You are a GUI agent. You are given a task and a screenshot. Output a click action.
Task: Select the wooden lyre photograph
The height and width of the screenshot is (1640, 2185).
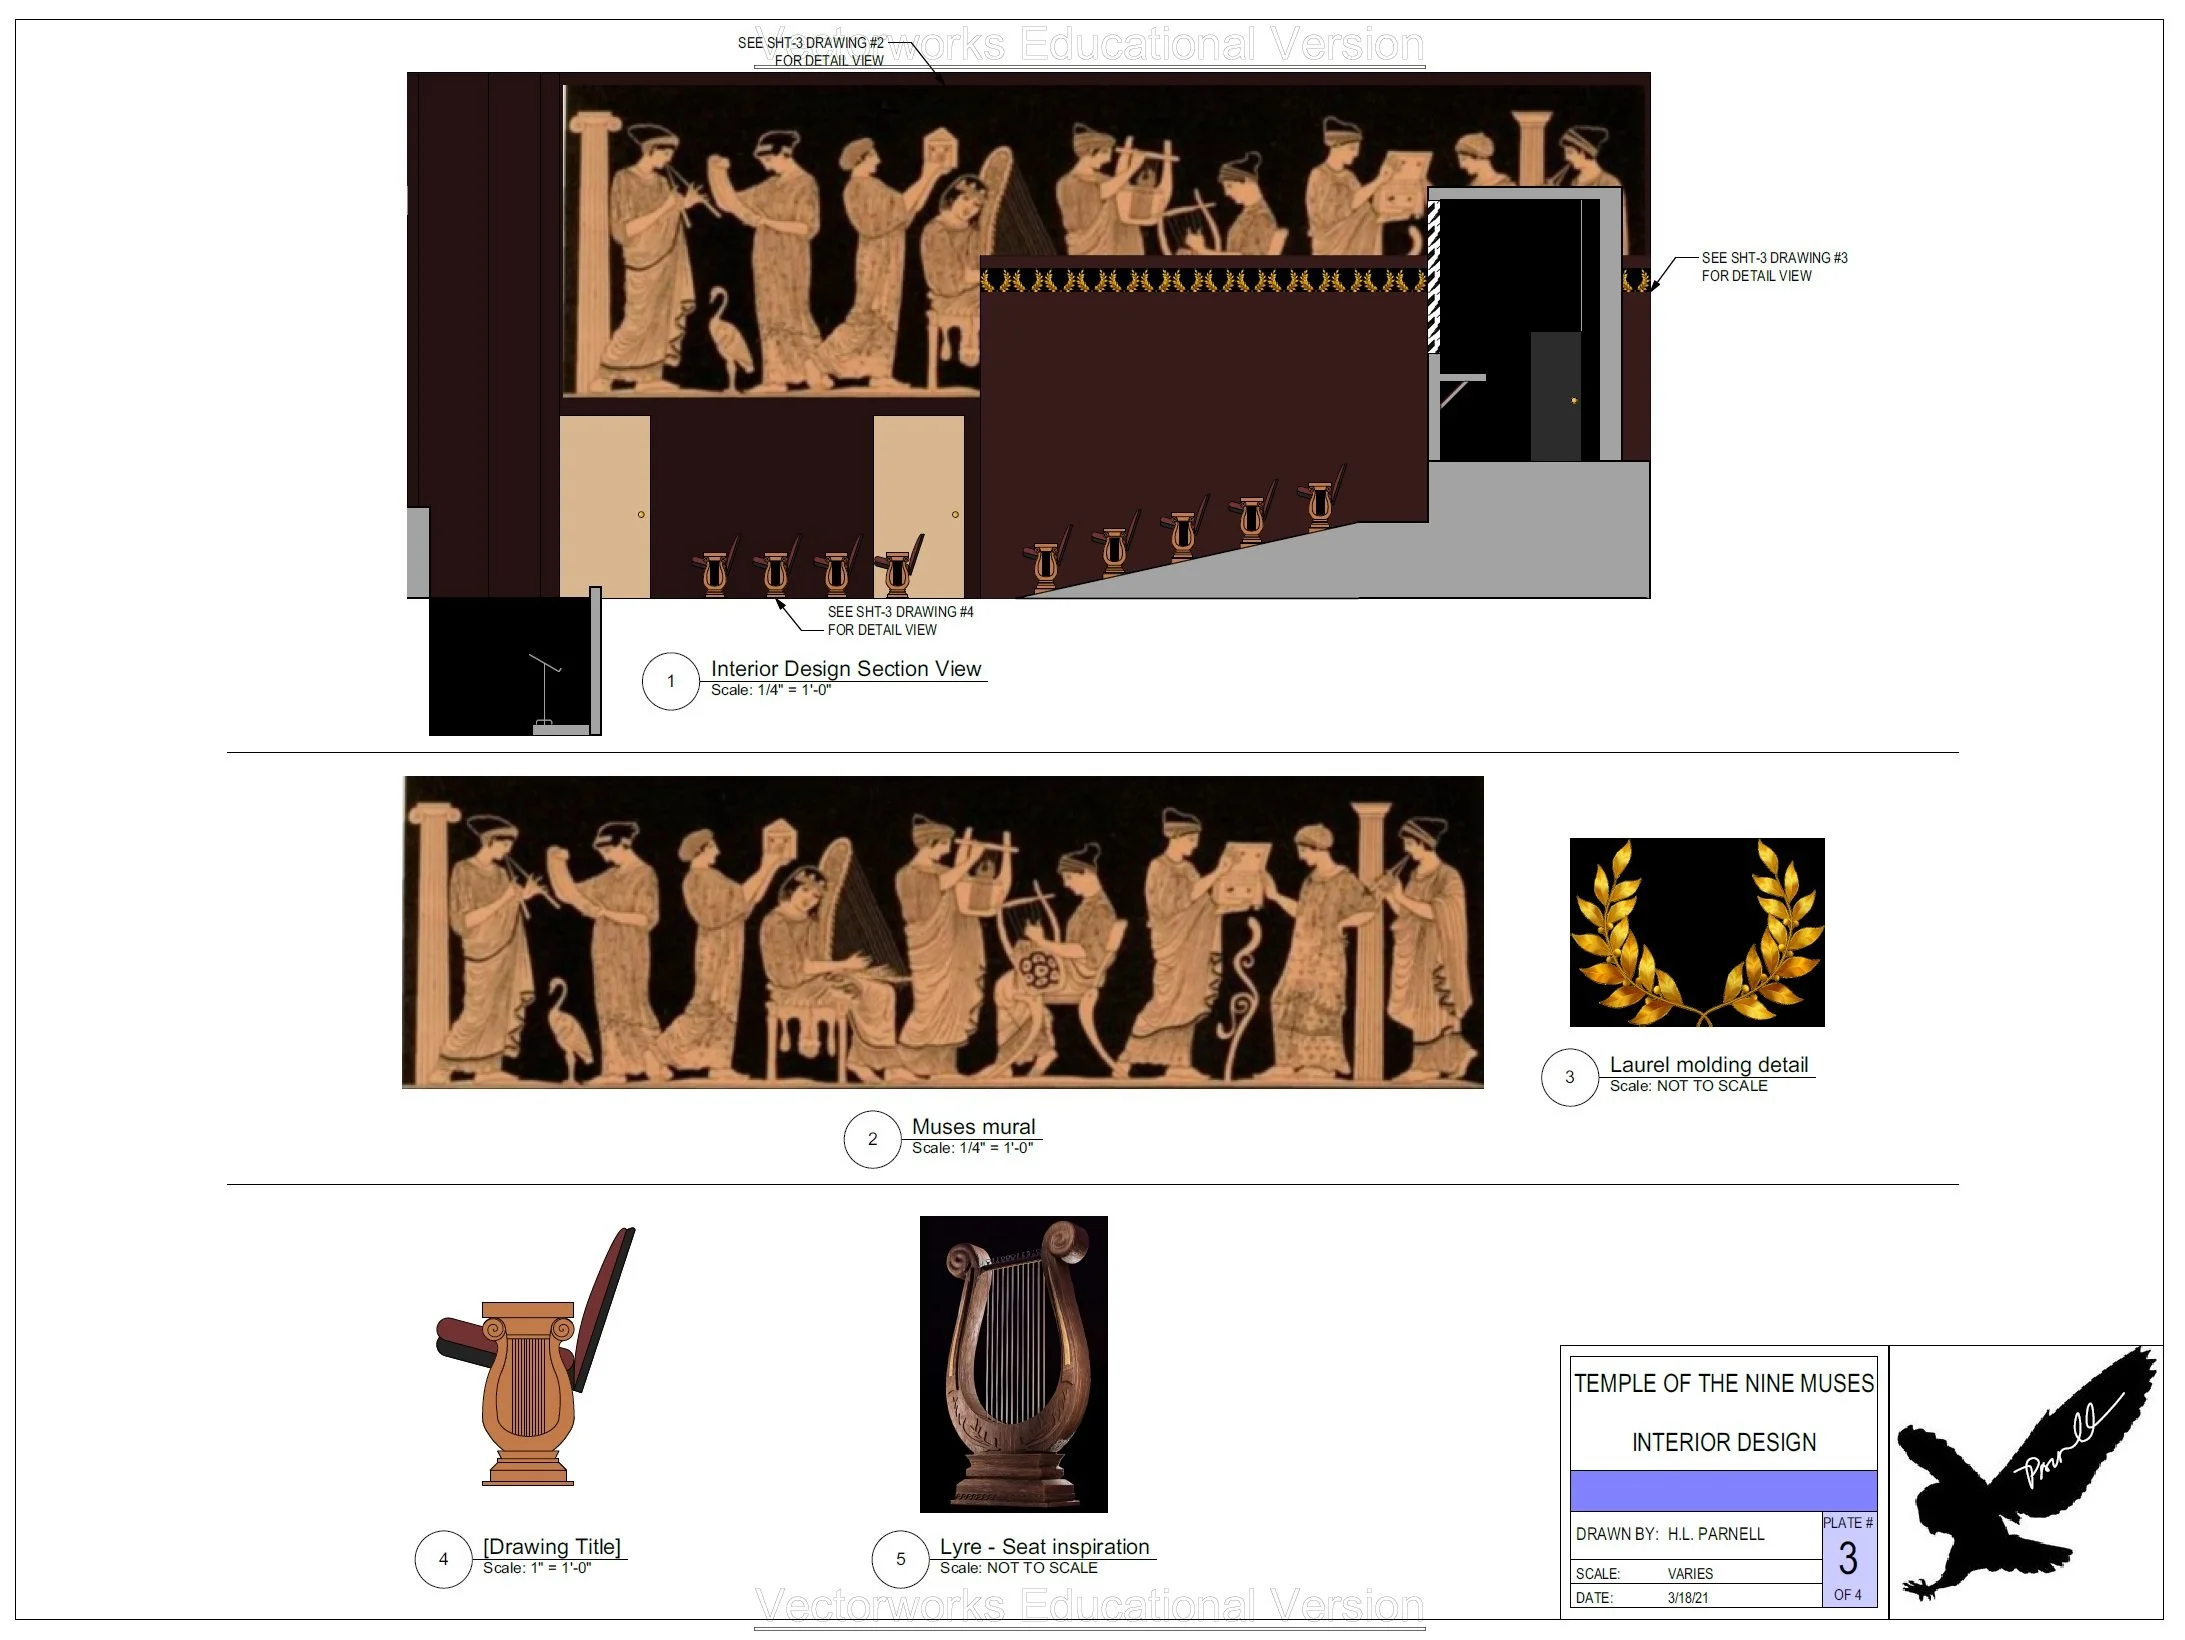click(1013, 1364)
